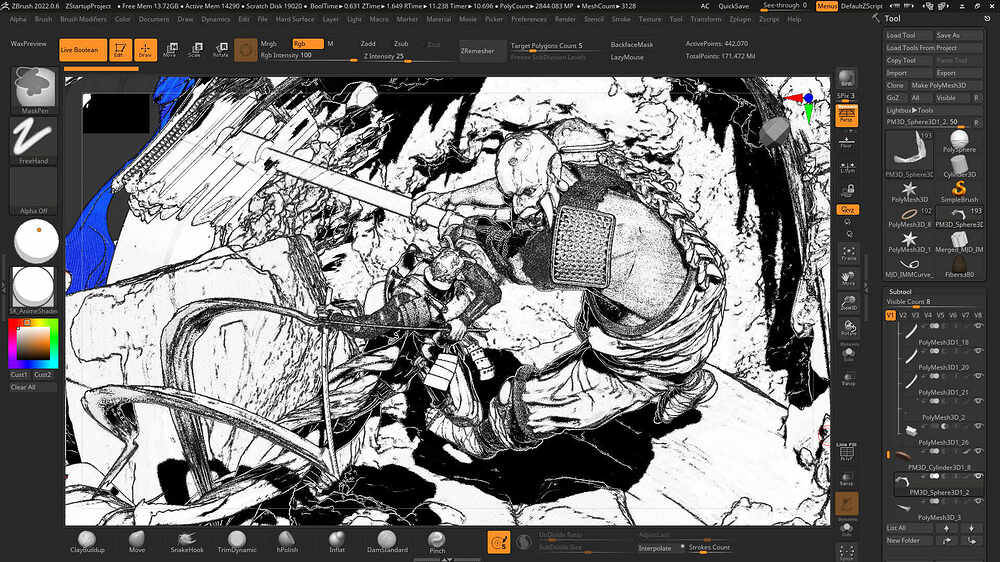The image size is (1000, 562).
Task: Open the SK_AnimeShader material sphere
Action: pyautogui.click(x=34, y=290)
